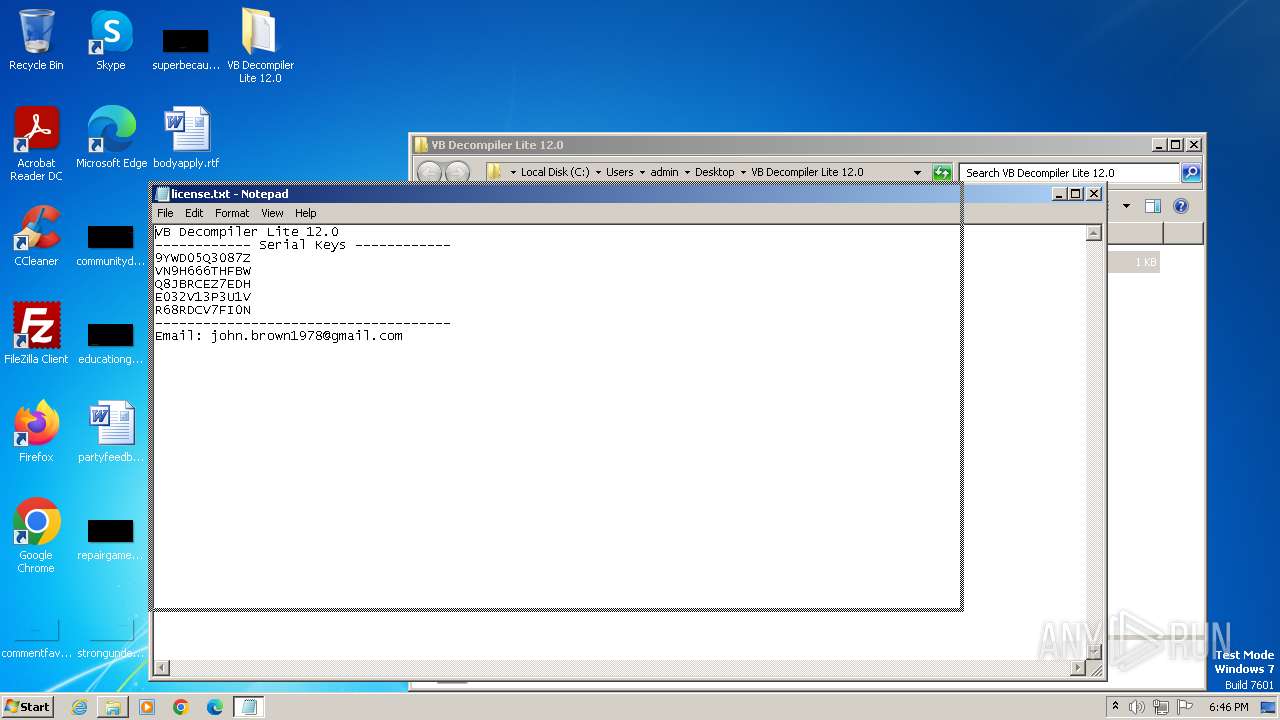Expand the arrow left of Local Disk (C:)
Image resolution: width=1280 pixels, height=720 pixels.
click(513, 172)
